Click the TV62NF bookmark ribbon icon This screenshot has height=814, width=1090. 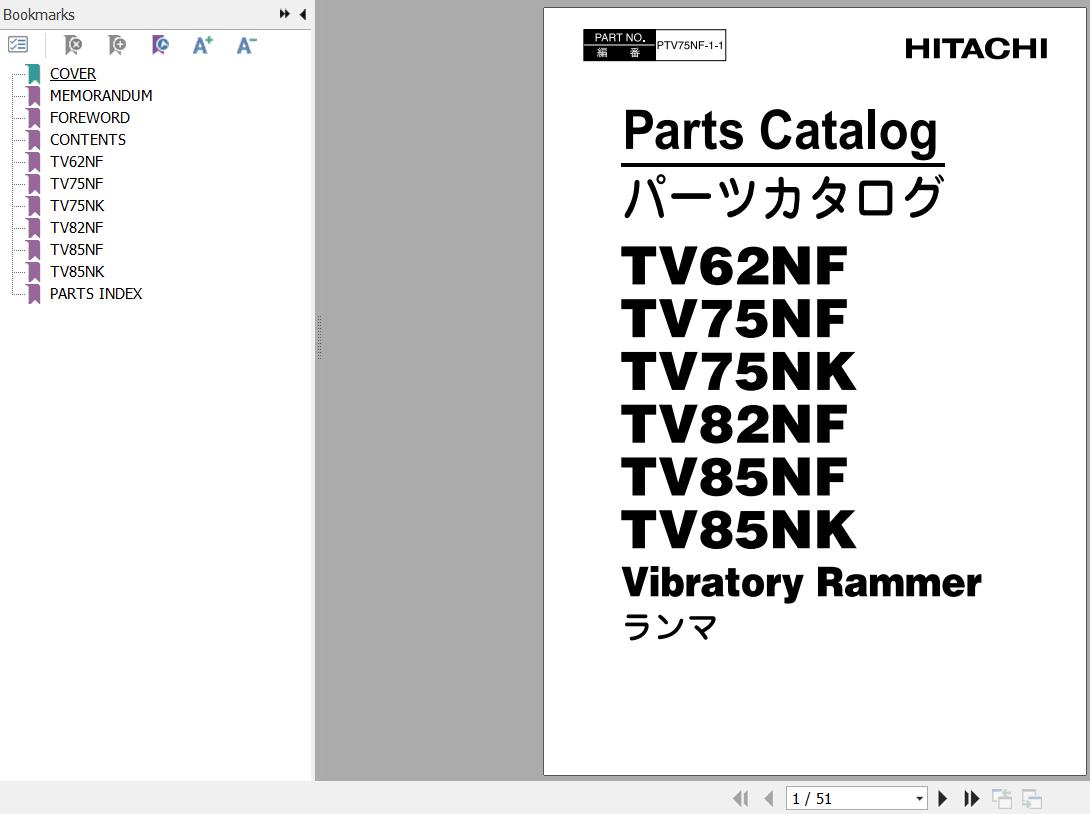tap(34, 162)
